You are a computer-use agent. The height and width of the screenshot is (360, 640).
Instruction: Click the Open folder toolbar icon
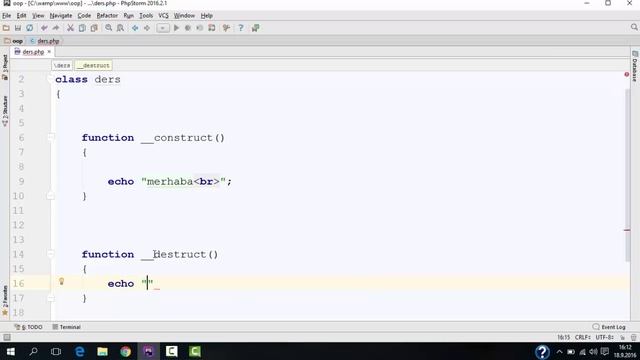tap(6, 28)
